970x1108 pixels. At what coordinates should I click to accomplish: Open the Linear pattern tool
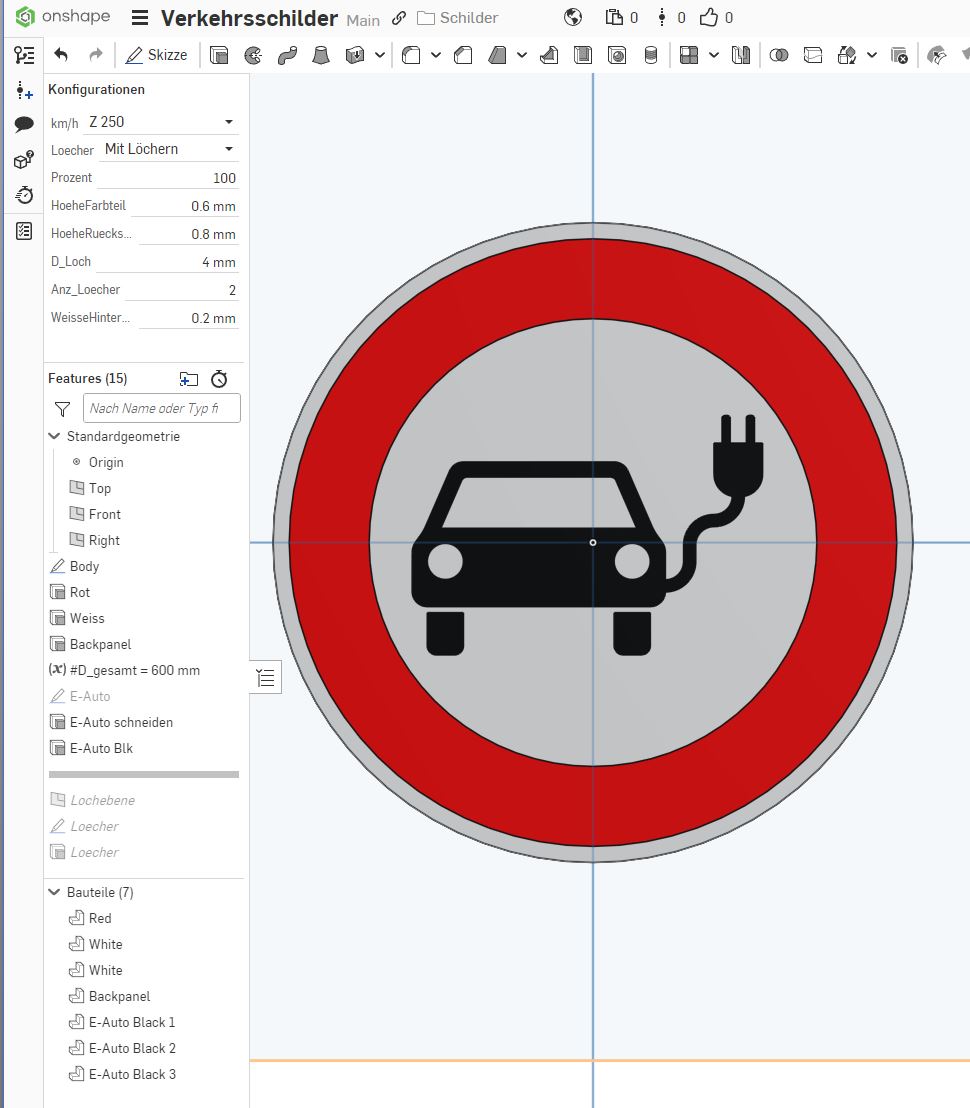(x=690, y=55)
